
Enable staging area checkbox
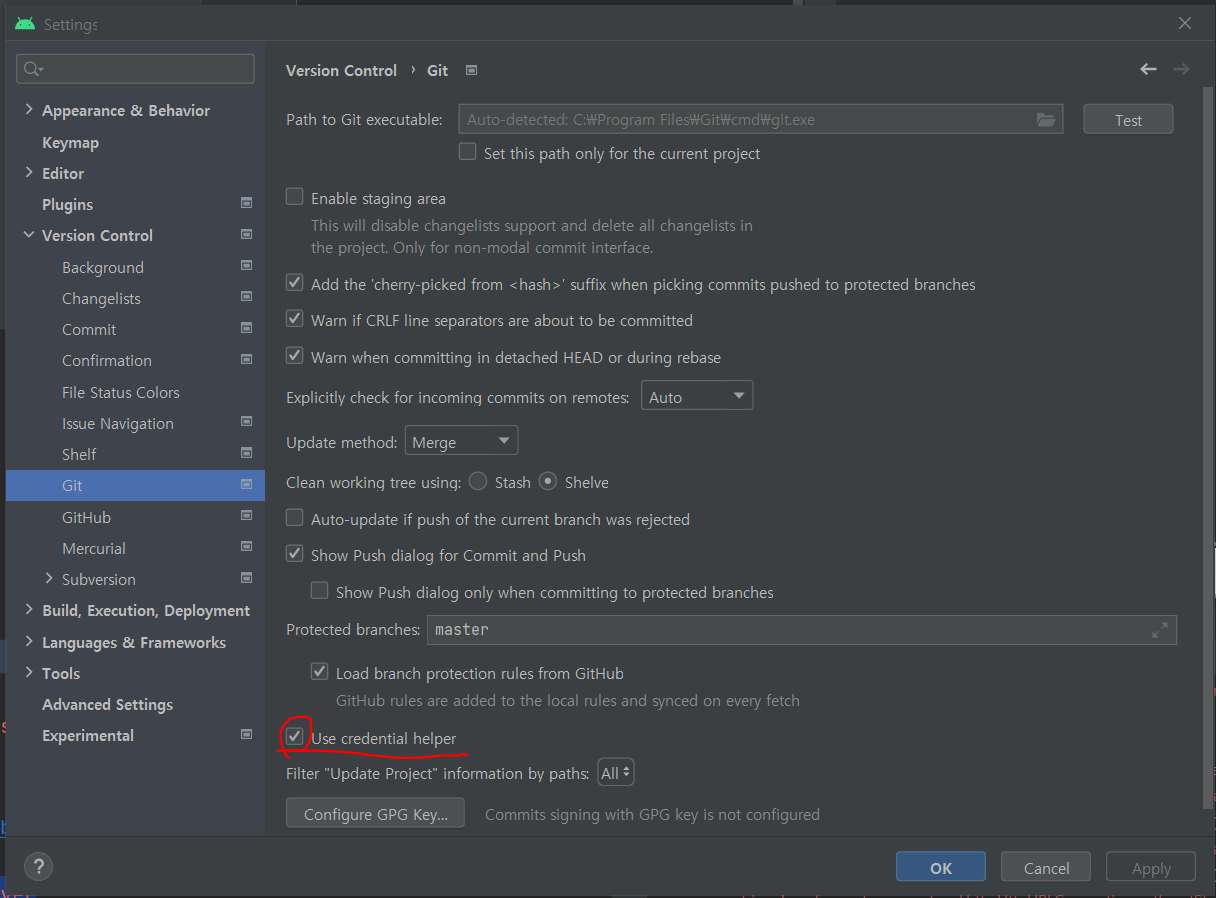click(294, 197)
